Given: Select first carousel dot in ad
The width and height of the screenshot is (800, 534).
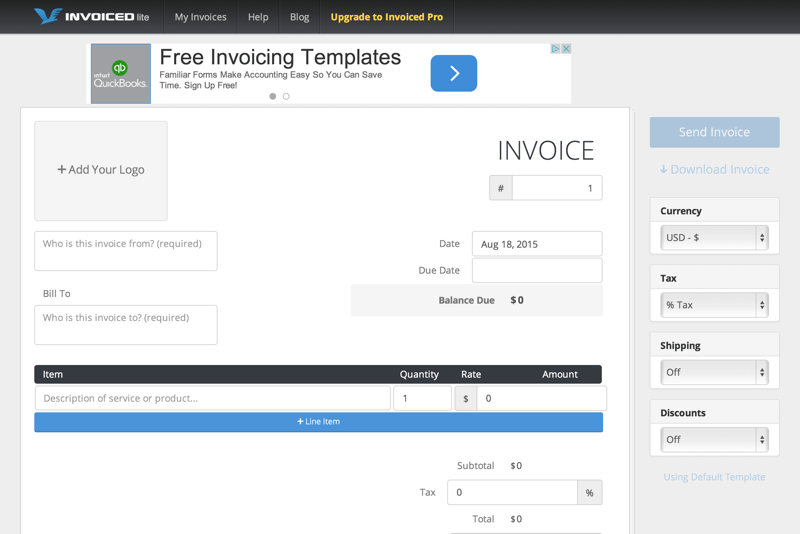Looking at the screenshot, I should (x=272, y=96).
